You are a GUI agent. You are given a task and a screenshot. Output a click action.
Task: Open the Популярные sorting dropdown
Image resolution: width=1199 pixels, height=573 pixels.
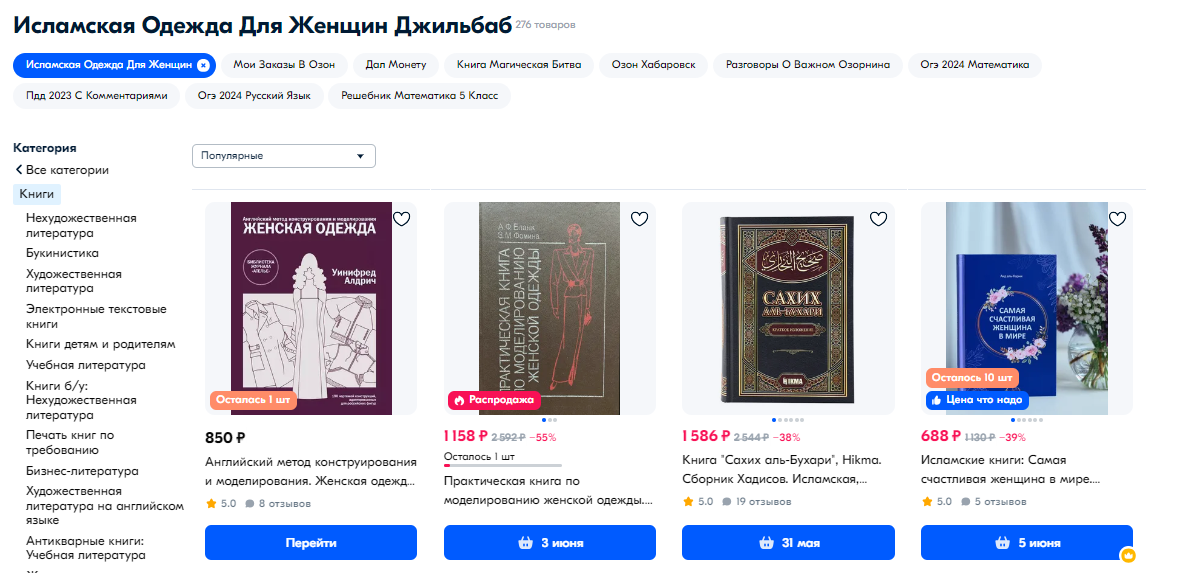point(284,156)
